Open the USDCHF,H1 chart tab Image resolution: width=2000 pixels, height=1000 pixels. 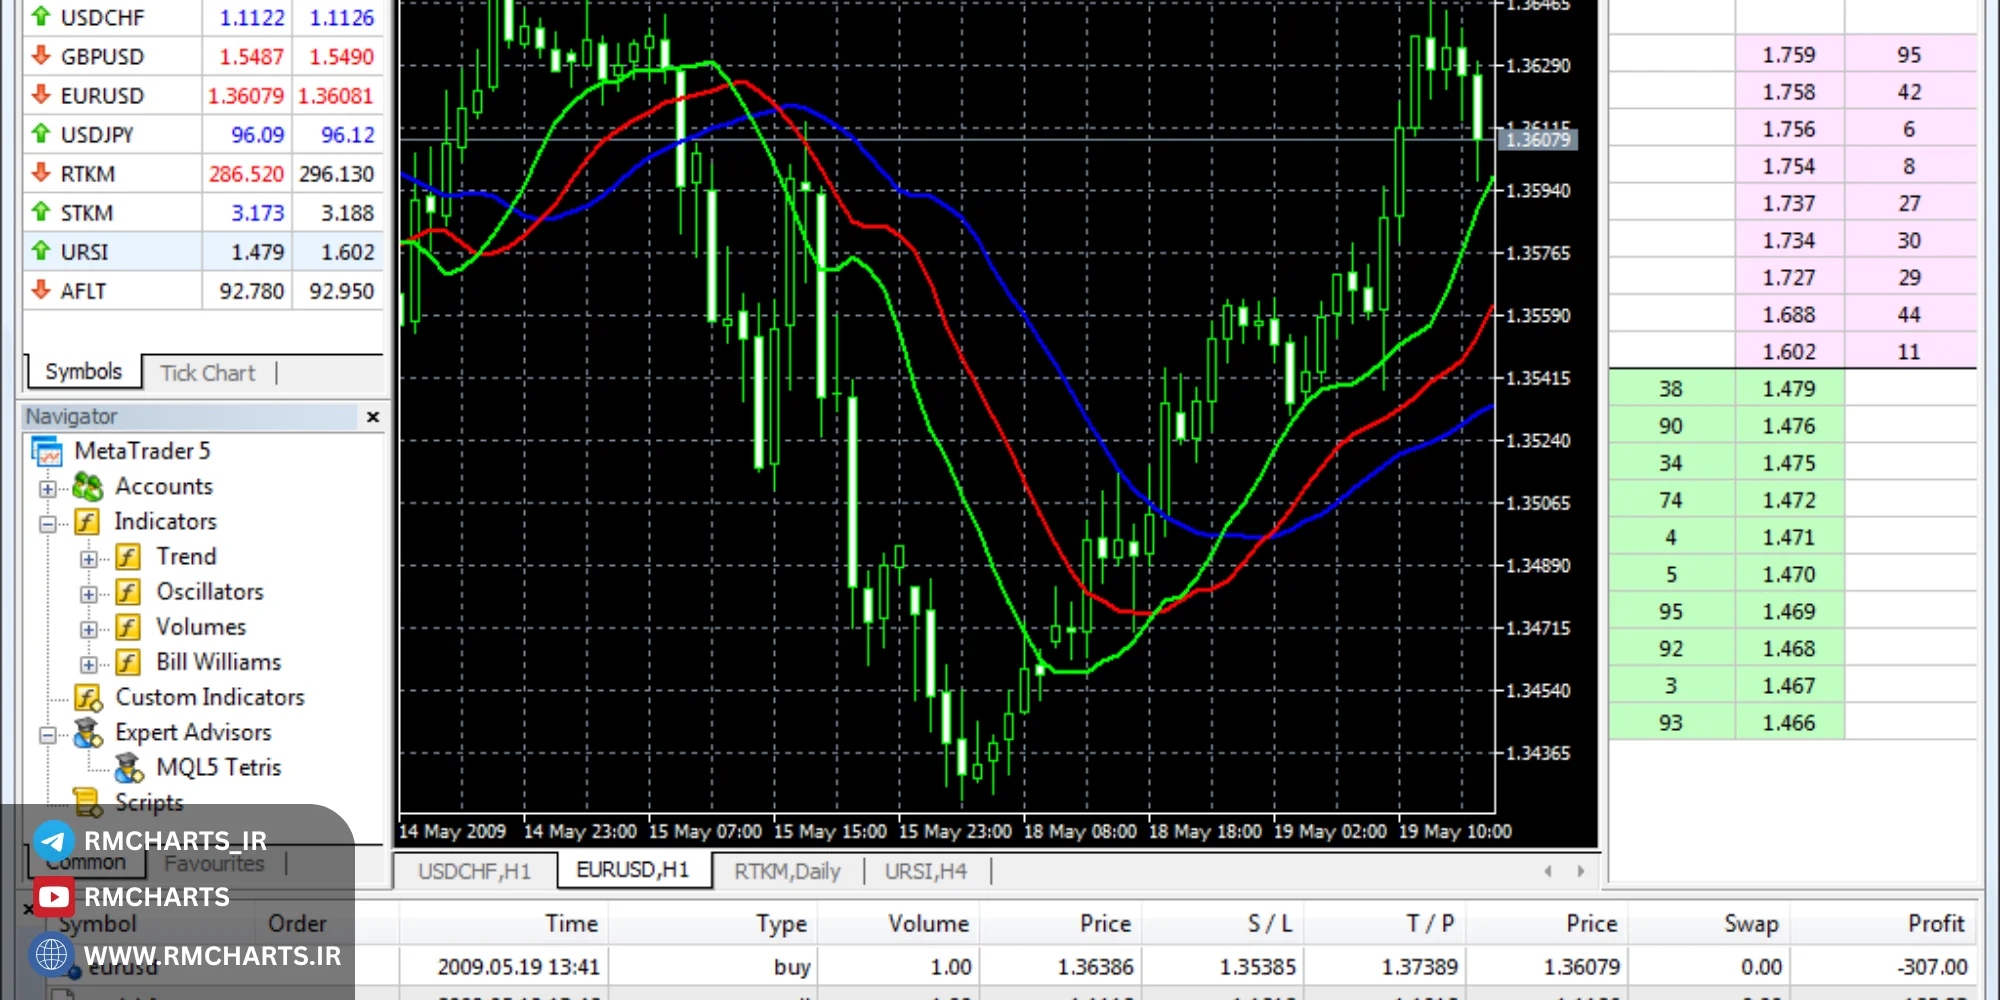coord(474,871)
